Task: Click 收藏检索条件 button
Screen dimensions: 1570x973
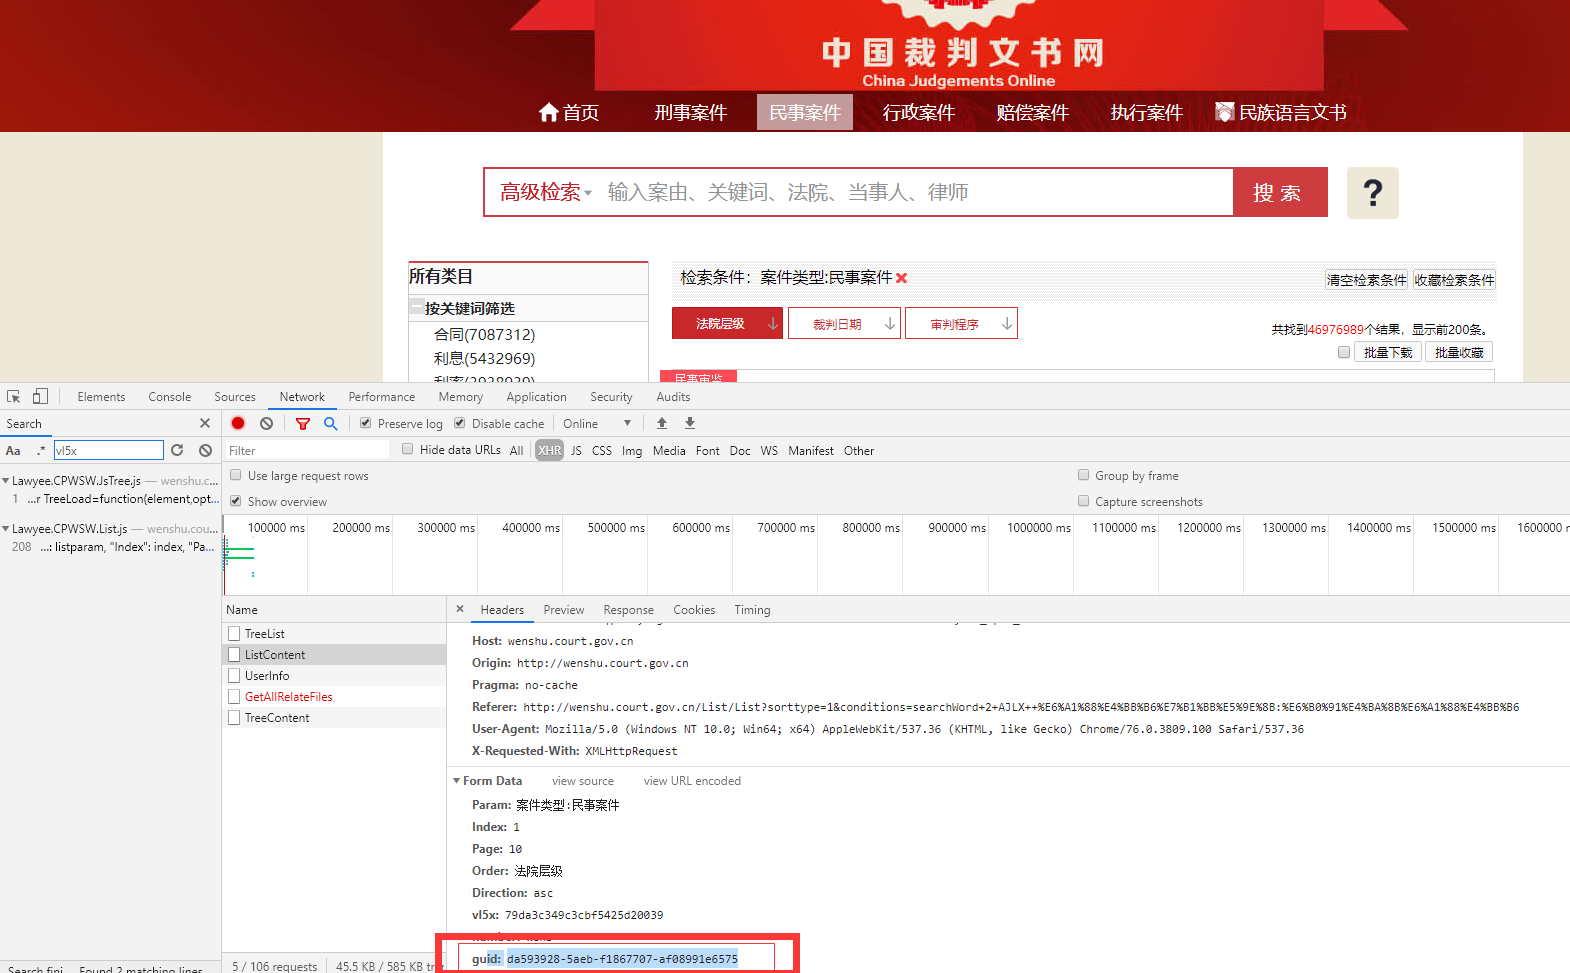Action: pos(1454,280)
